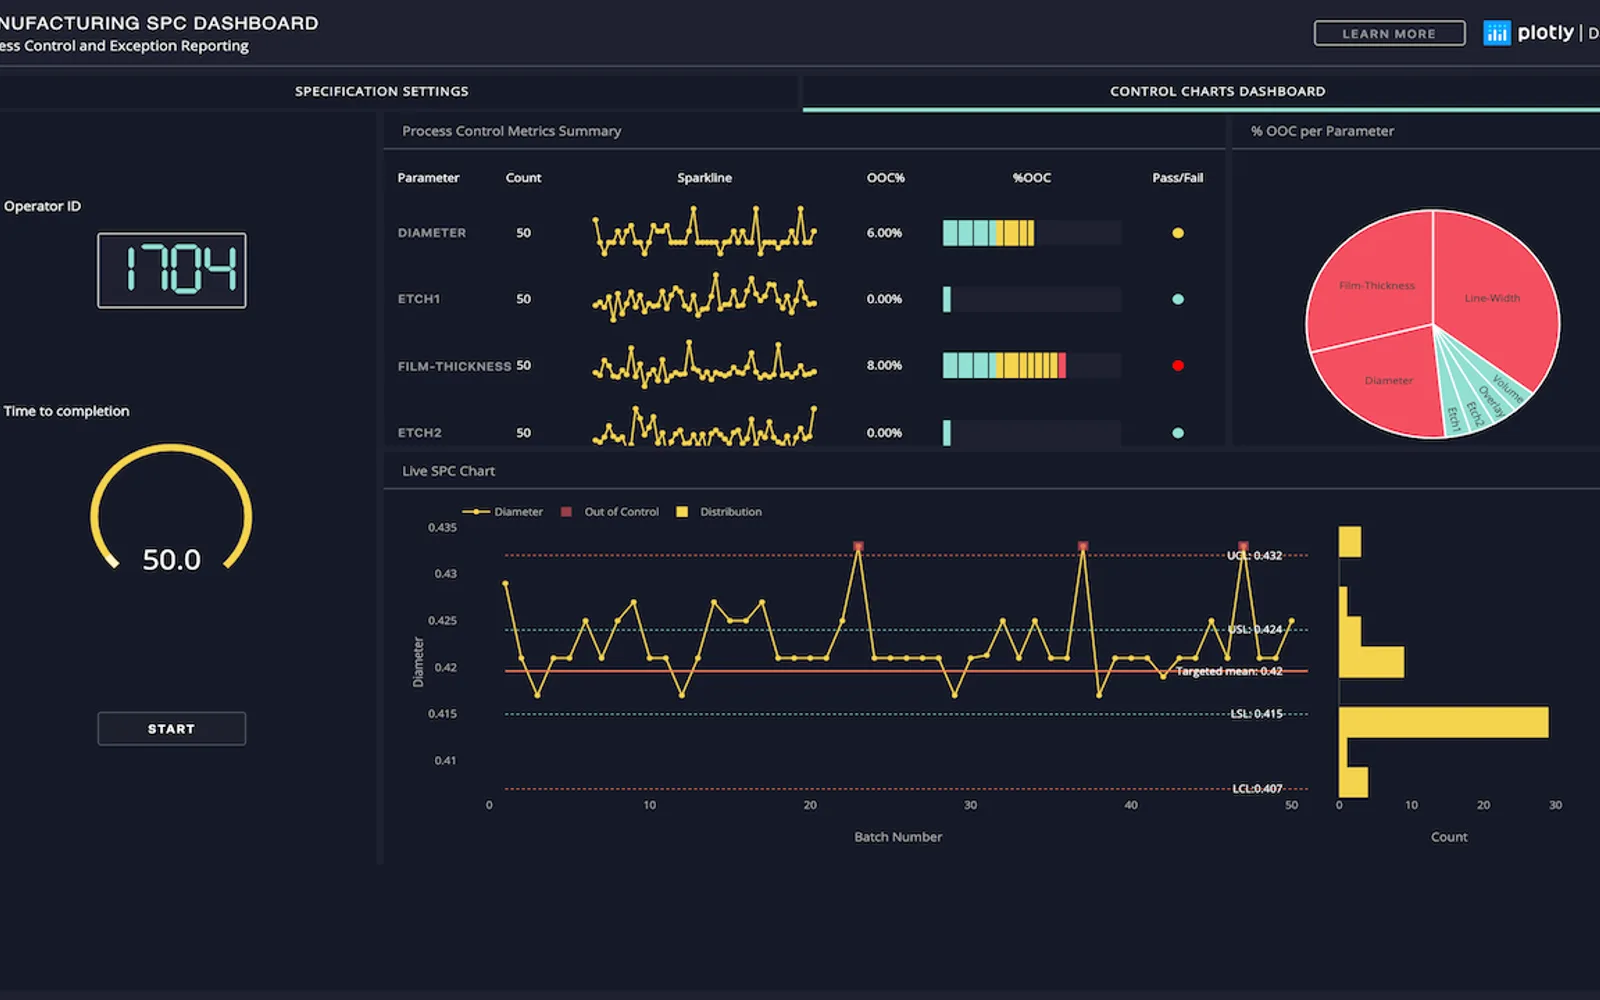Viewport: 1600px width, 1000px height.
Task: Click the tallest histogram bar in Distribution
Action: click(x=1444, y=722)
